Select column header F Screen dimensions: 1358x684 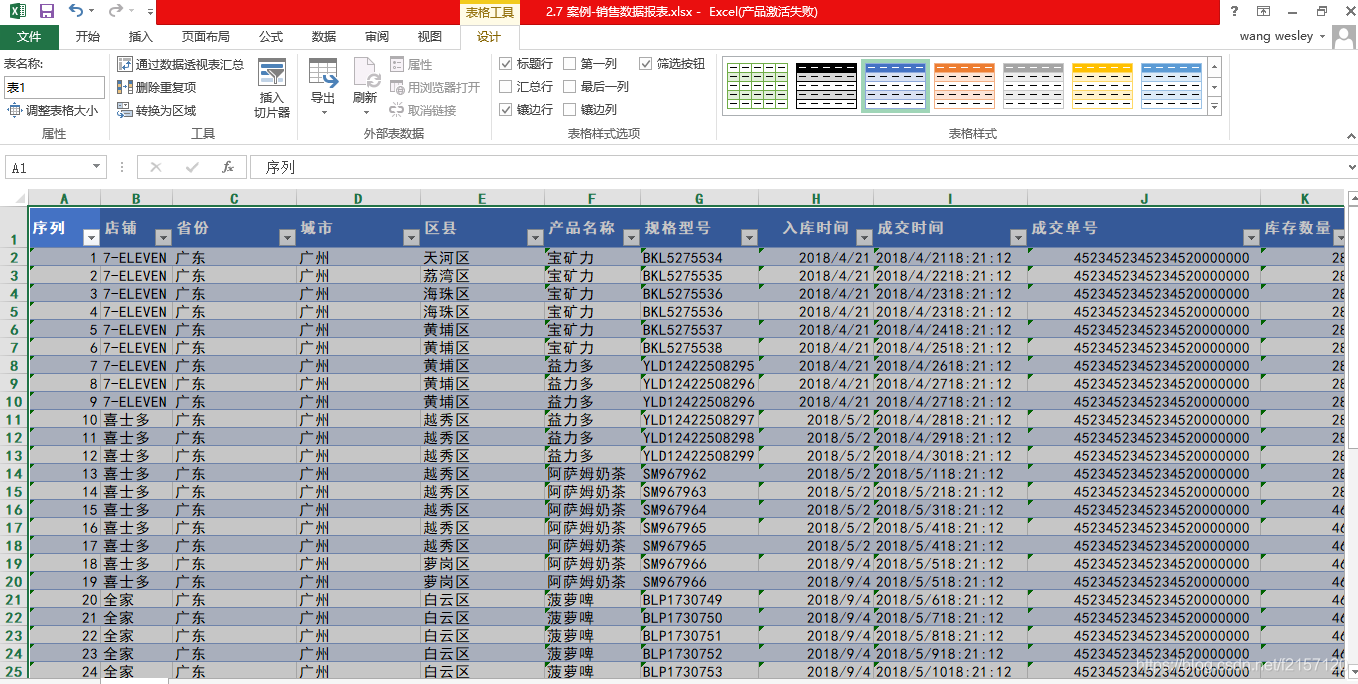593,198
